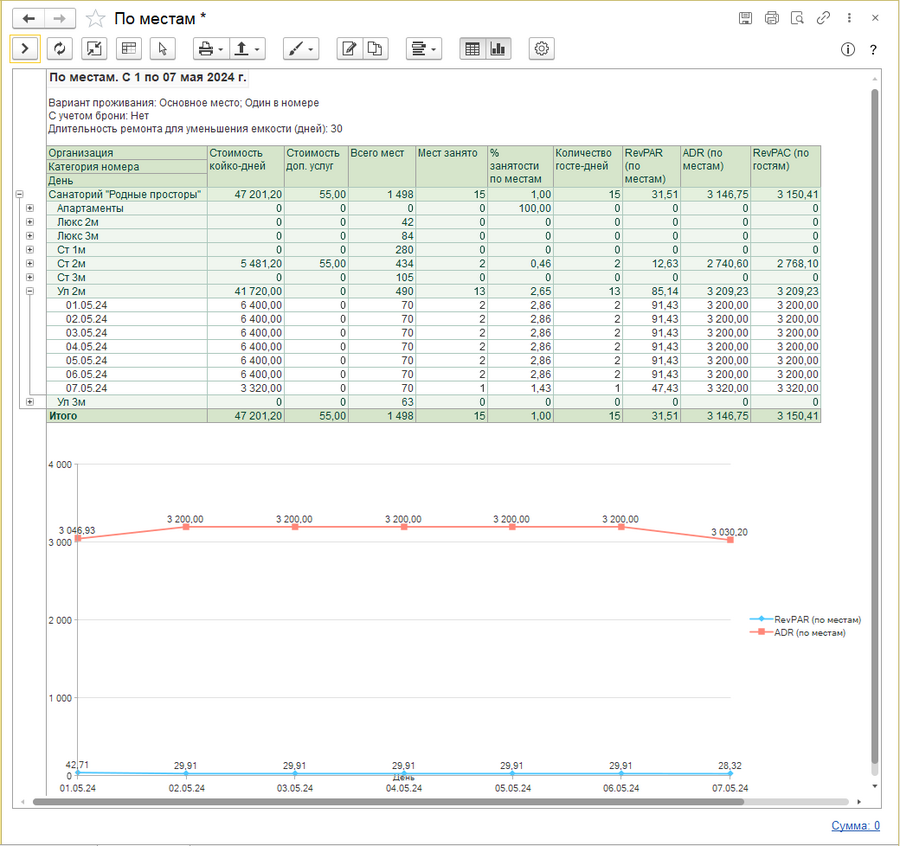The height and width of the screenshot is (846, 900).
Task: Click the Сумма: 0 link
Action: [x=855, y=825]
